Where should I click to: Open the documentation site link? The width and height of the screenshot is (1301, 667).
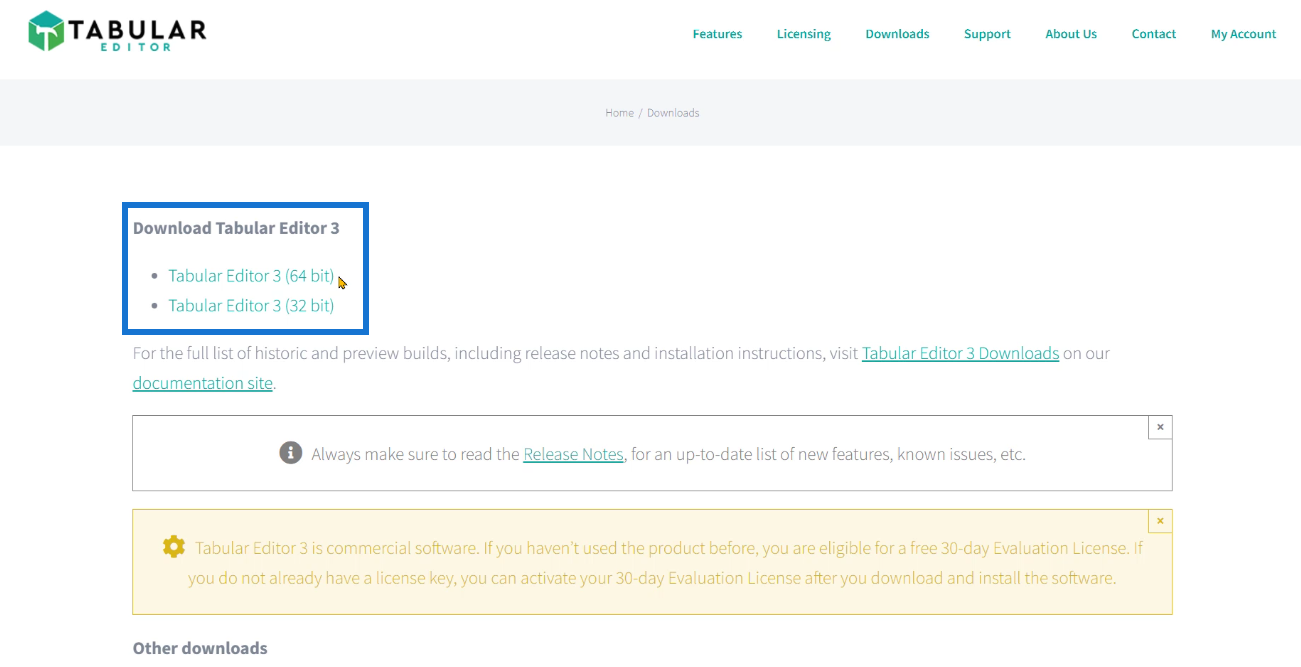(x=202, y=383)
